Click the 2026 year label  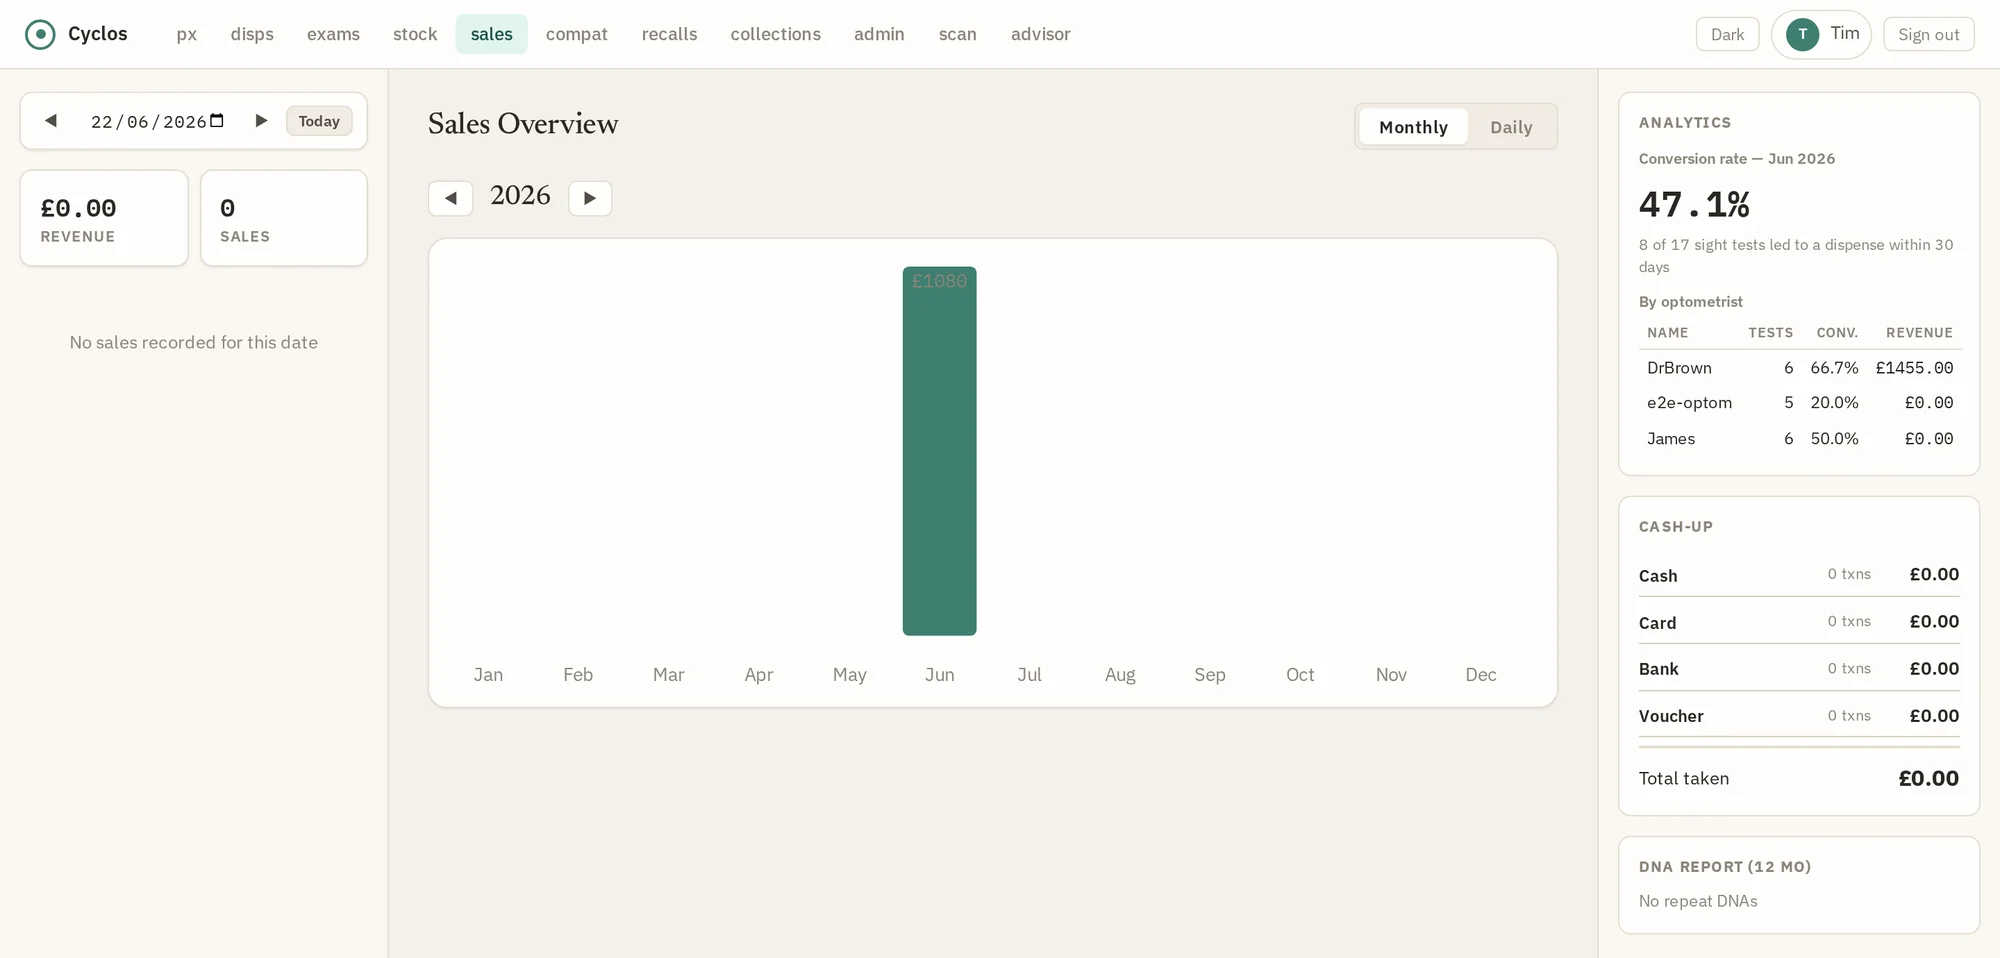(520, 195)
